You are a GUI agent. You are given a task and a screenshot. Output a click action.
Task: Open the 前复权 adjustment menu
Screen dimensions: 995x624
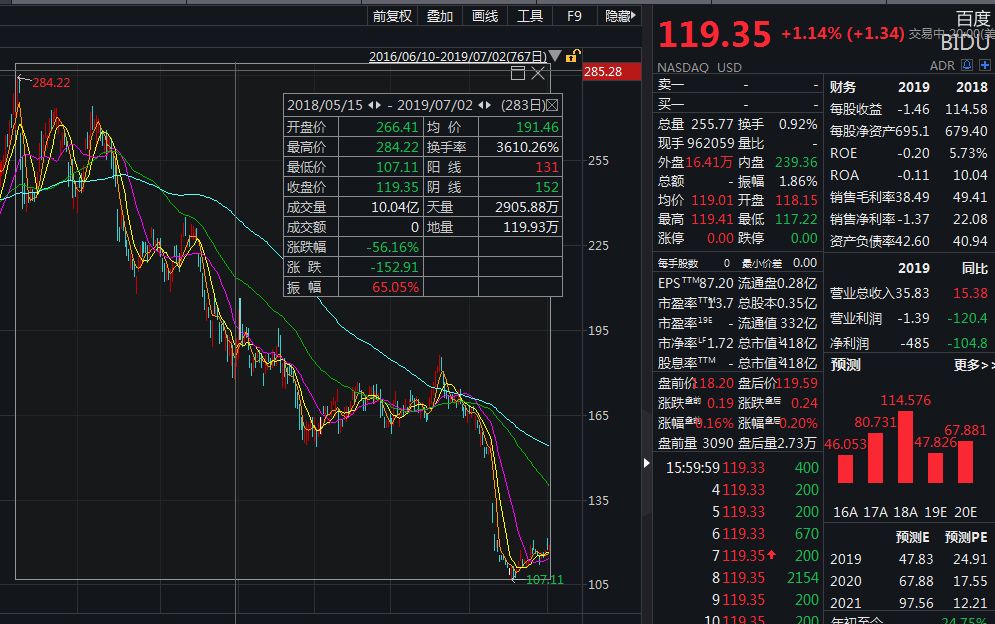(392, 17)
